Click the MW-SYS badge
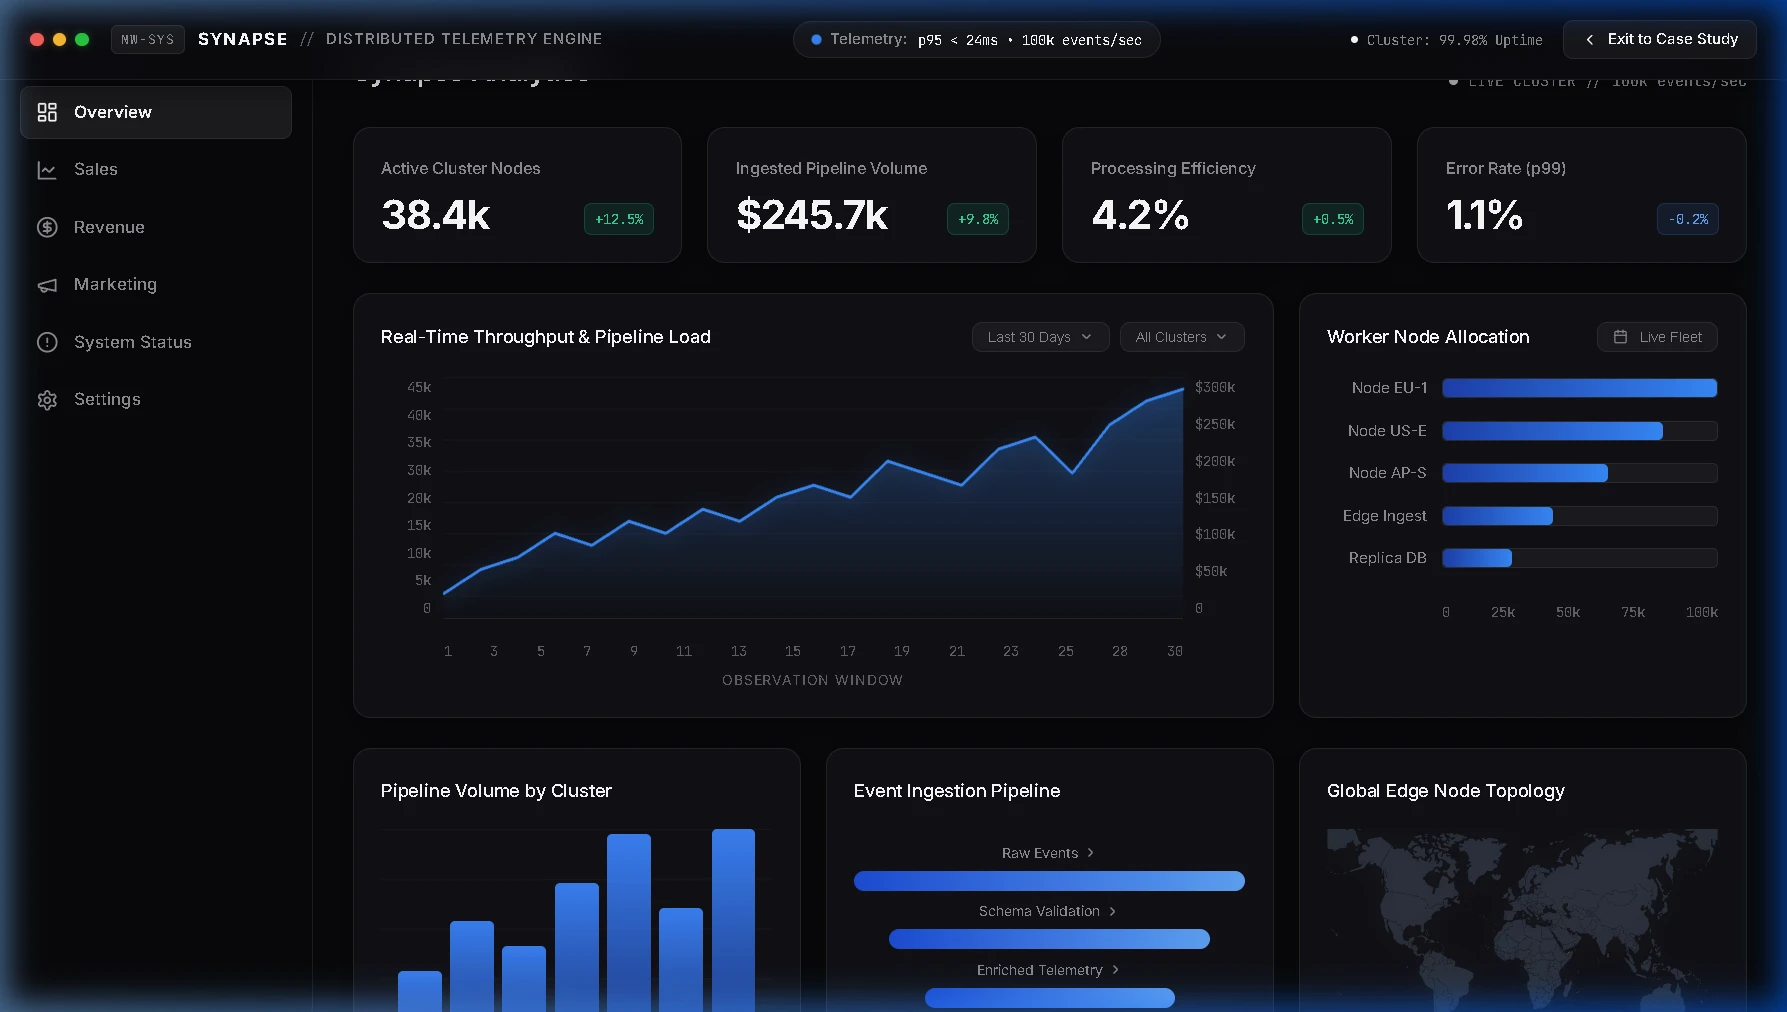This screenshot has width=1787, height=1012. pos(148,40)
